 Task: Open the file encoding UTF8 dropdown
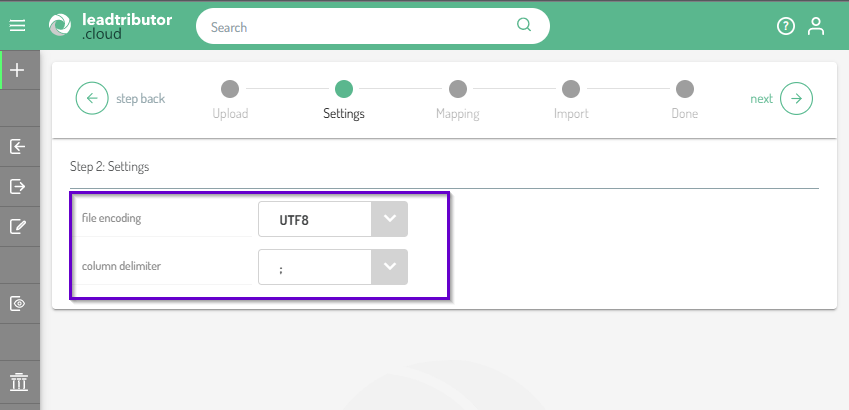click(x=333, y=219)
